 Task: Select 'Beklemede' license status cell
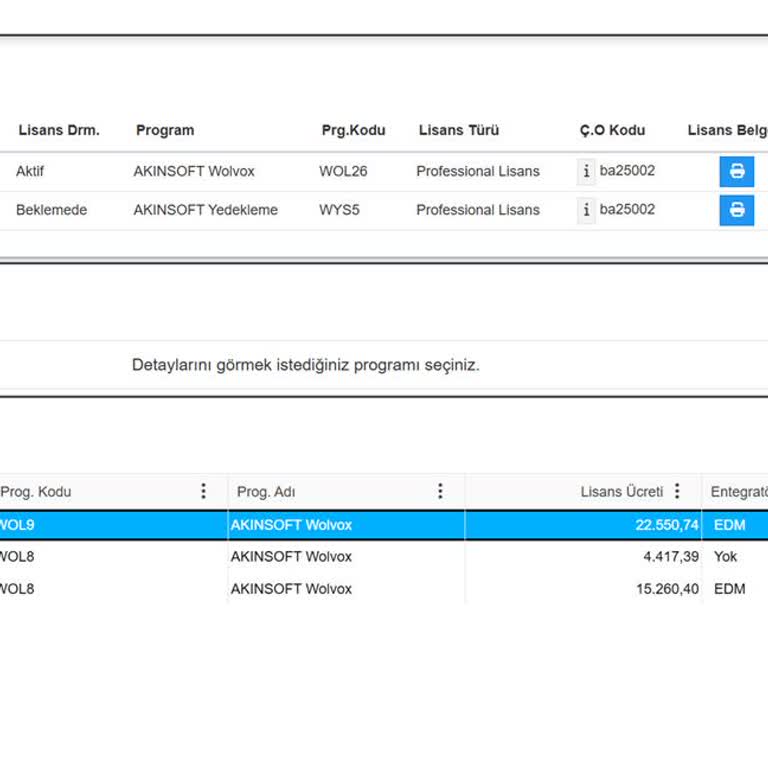51,210
